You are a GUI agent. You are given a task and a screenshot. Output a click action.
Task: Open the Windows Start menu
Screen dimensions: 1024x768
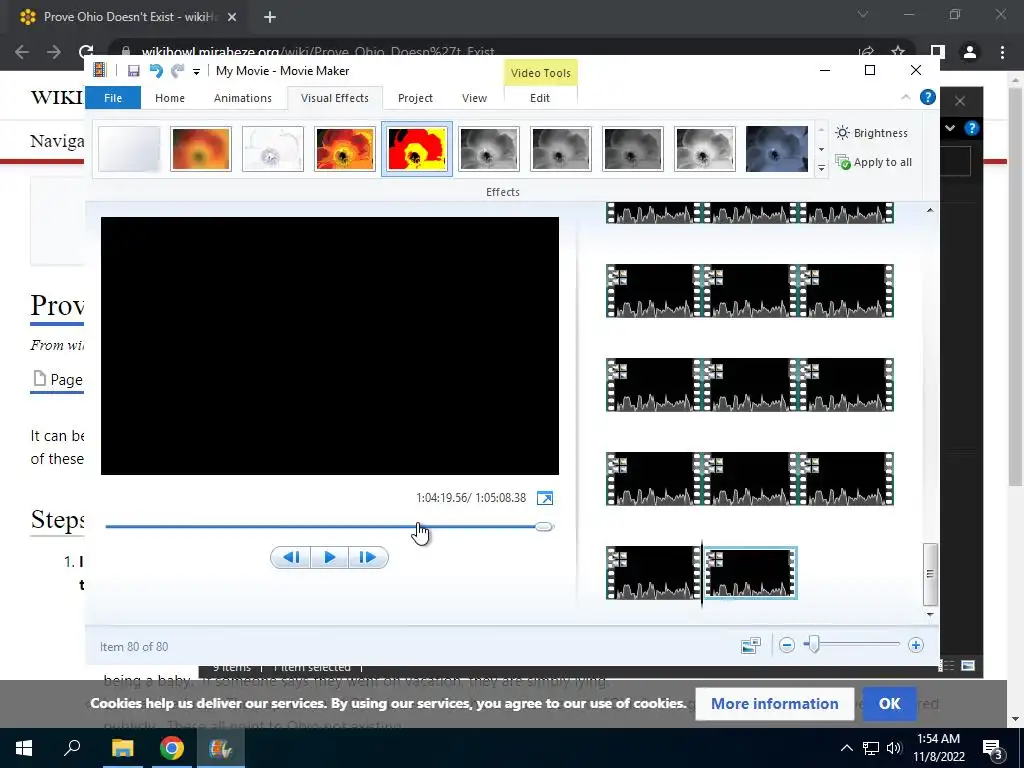pyautogui.click(x=24, y=748)
